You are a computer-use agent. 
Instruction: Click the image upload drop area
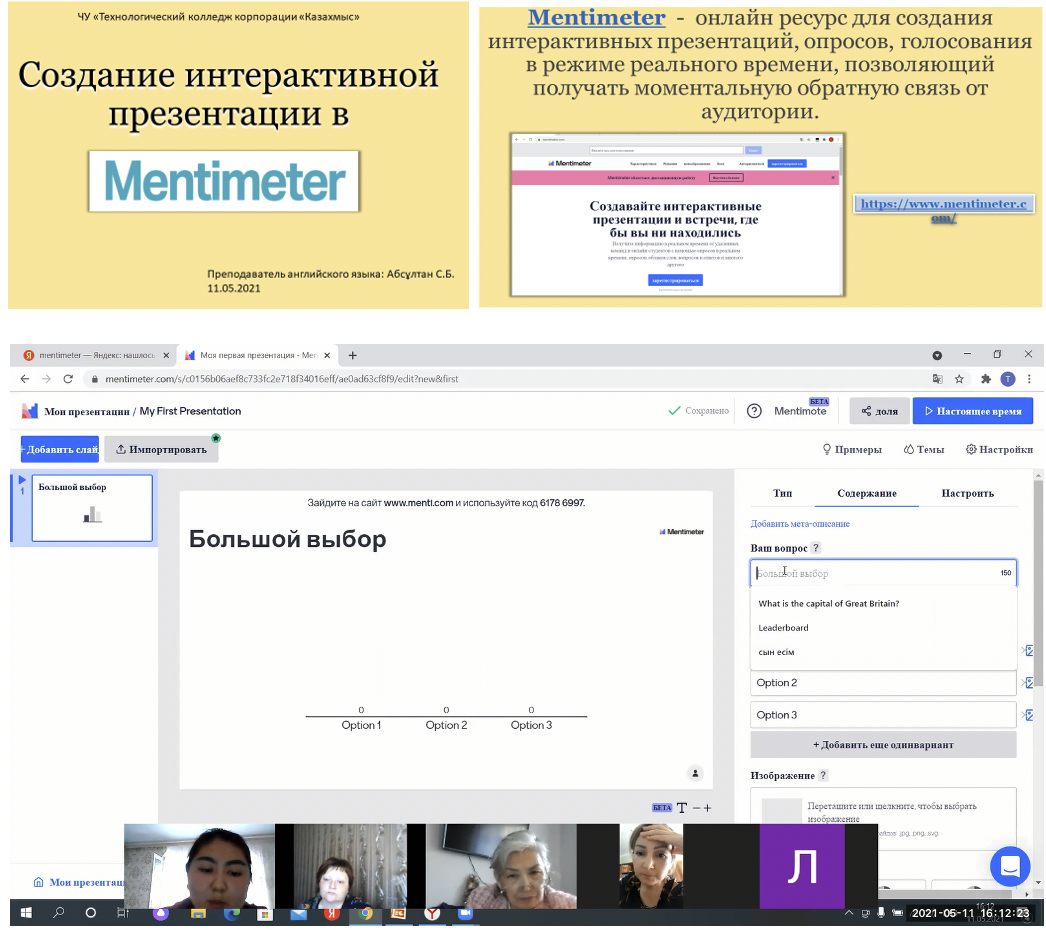(883, 819)
